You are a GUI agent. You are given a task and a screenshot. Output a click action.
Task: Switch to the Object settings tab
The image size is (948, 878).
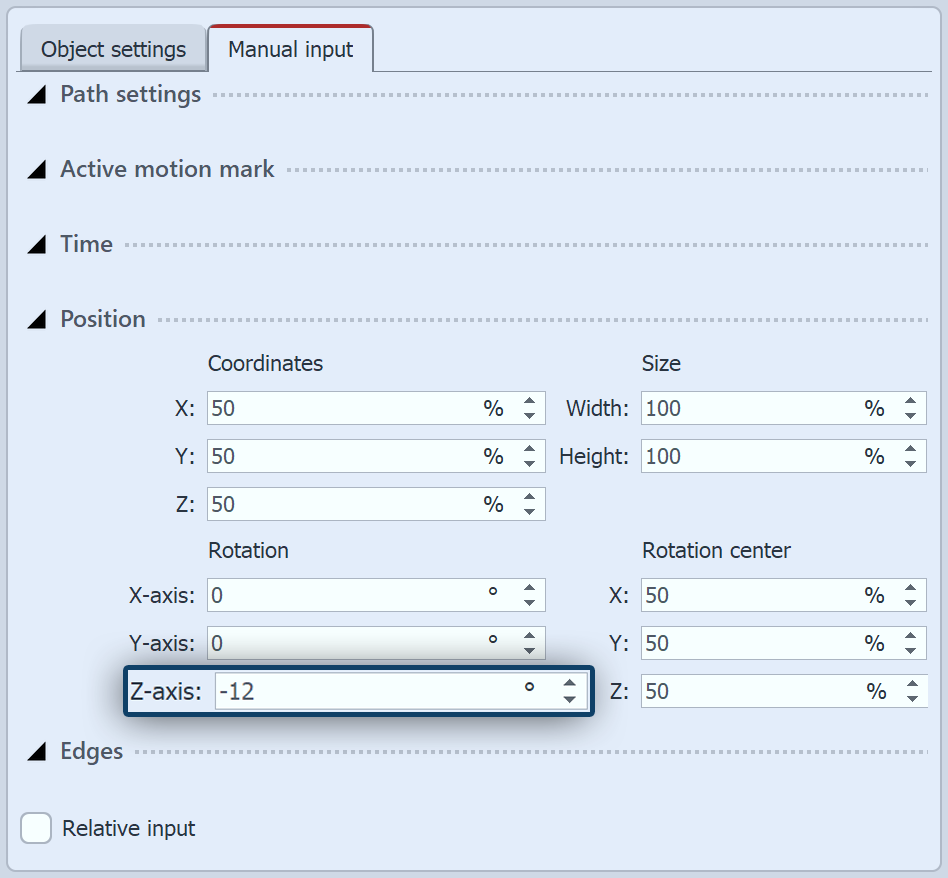pyautogui.click(x=113, y=49)
